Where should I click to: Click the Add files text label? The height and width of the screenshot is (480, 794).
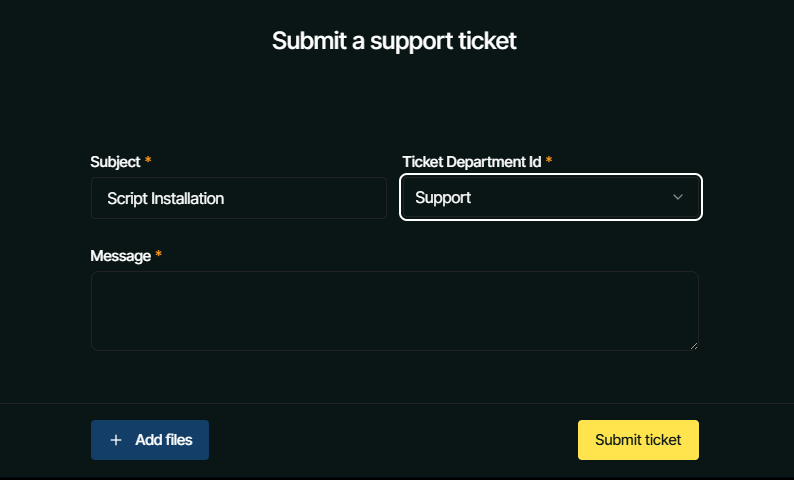coord(164,440)
